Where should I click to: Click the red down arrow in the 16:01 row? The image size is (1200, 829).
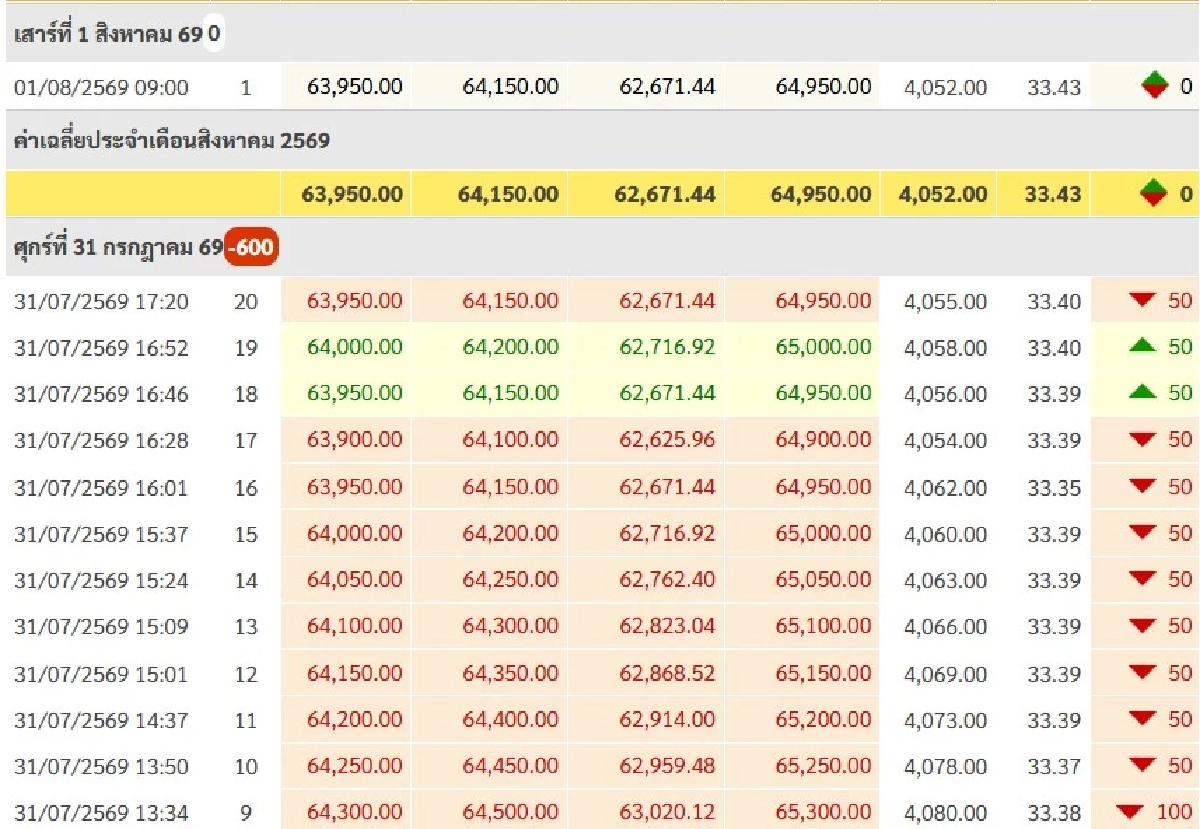pos(1142,487)
